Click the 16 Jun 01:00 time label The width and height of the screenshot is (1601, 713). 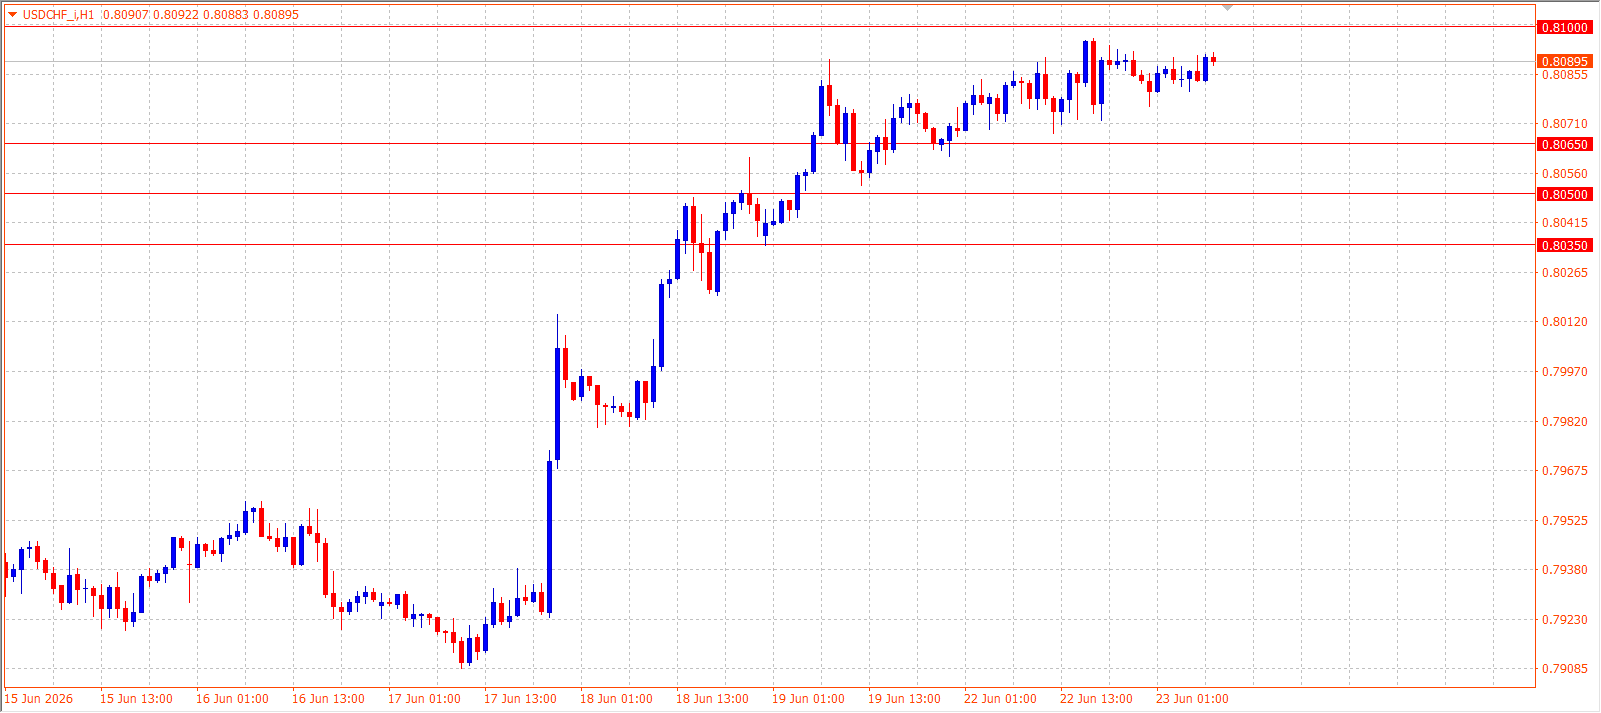pos(232,699)
